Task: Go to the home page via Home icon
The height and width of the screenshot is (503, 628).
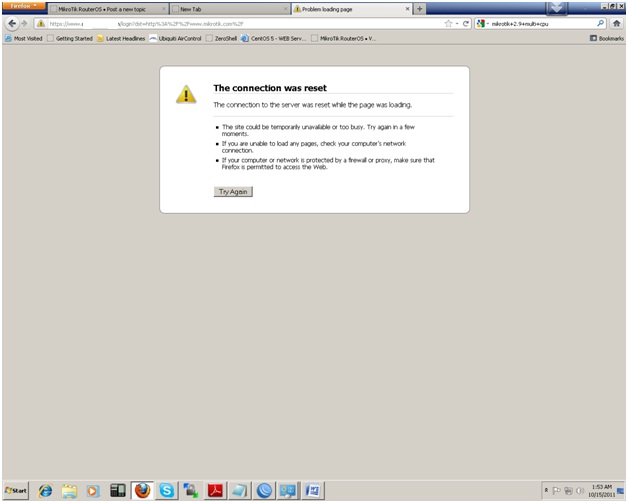Action: tap(617, 24)
